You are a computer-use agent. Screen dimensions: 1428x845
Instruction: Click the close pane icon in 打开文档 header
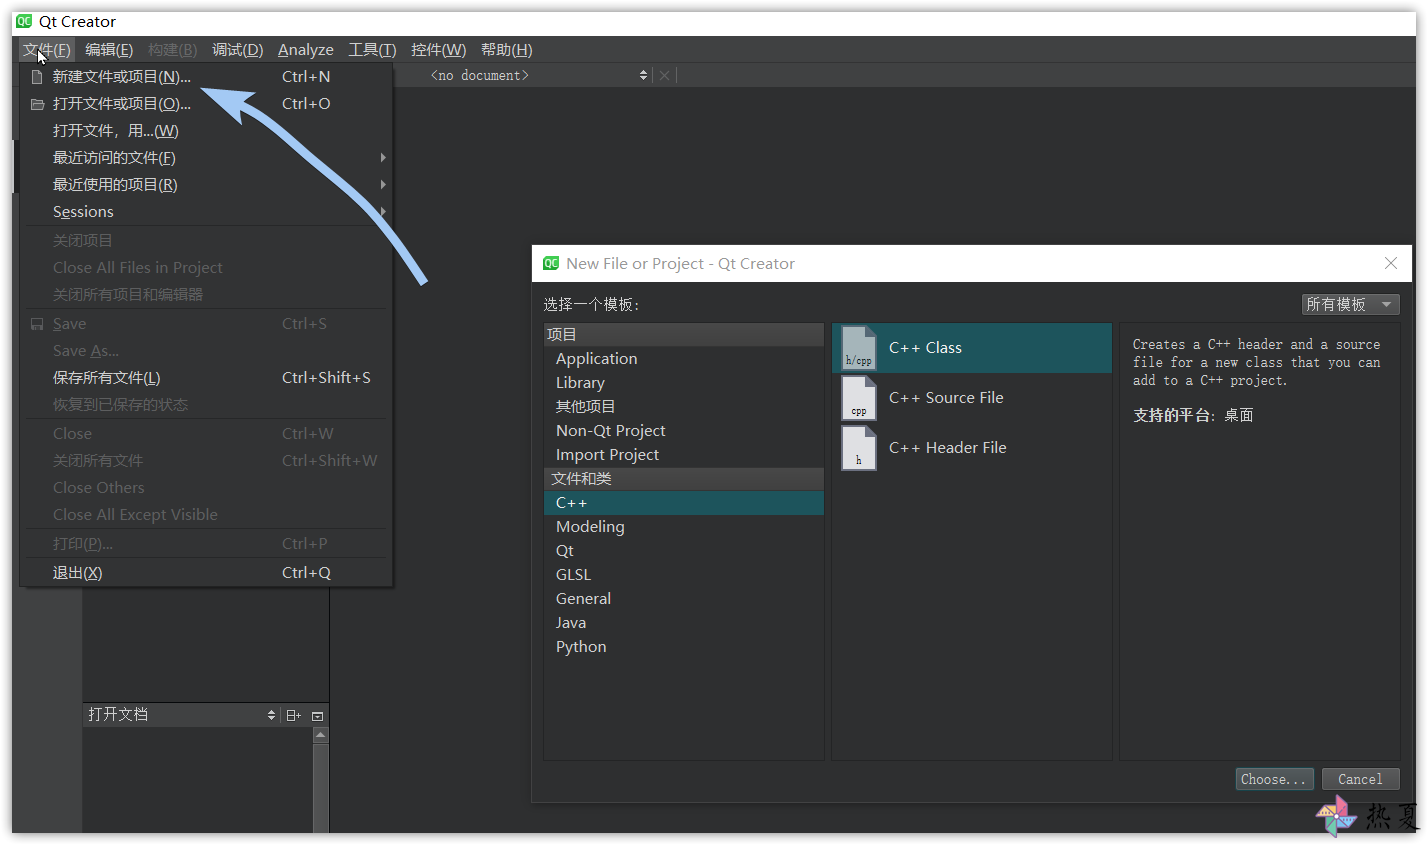click(x=317, y=716)
